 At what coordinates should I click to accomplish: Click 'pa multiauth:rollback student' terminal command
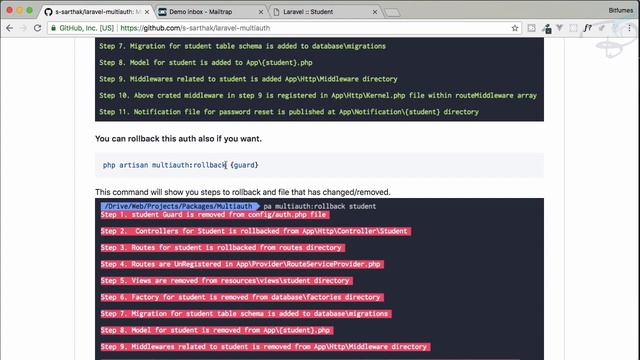coord(320,206)
